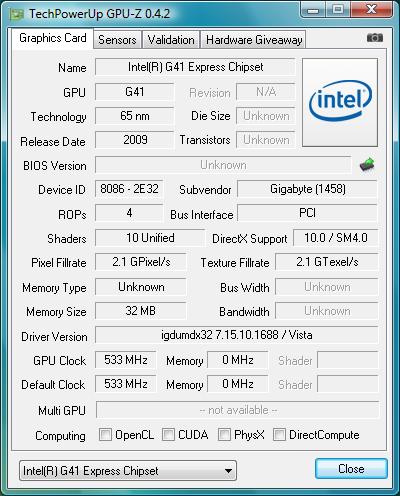The height and width of the screenshot is (496, 400).
Task: Click the Intel vendor logo
Action: pos(340,102)
